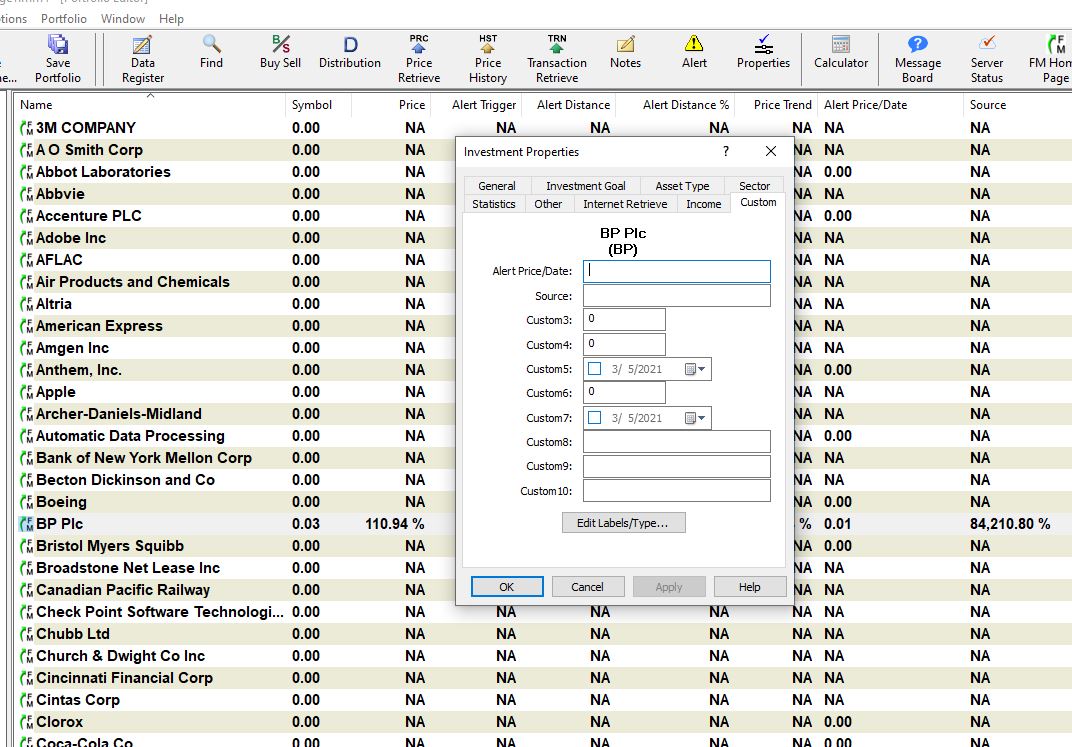Click the Custom9 input field
This screenshot has height=747, width=1072.
[x=676, y=466]
